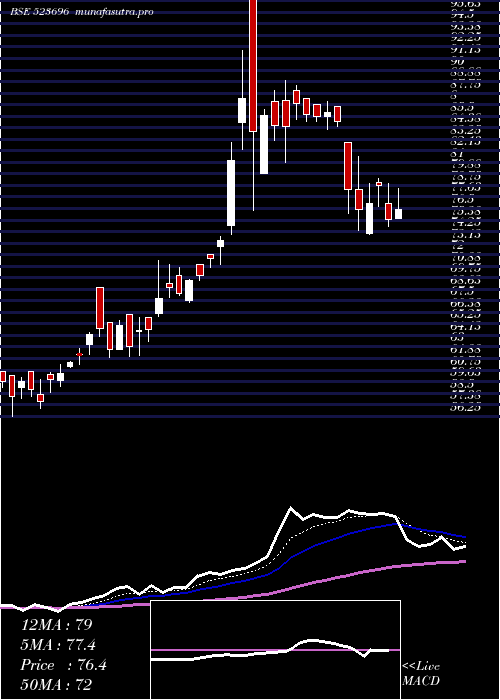
Task: Click the 'Price : 76.4' readout
Action: click(63, 665)
